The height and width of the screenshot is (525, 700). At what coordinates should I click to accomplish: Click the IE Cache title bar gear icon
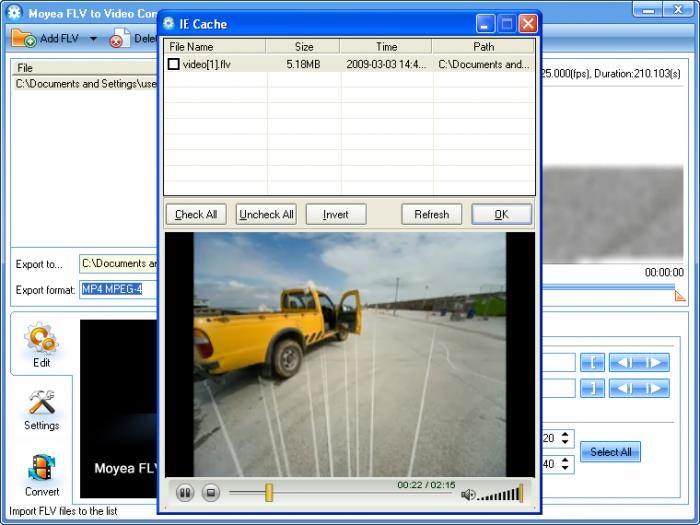(168, 24)
